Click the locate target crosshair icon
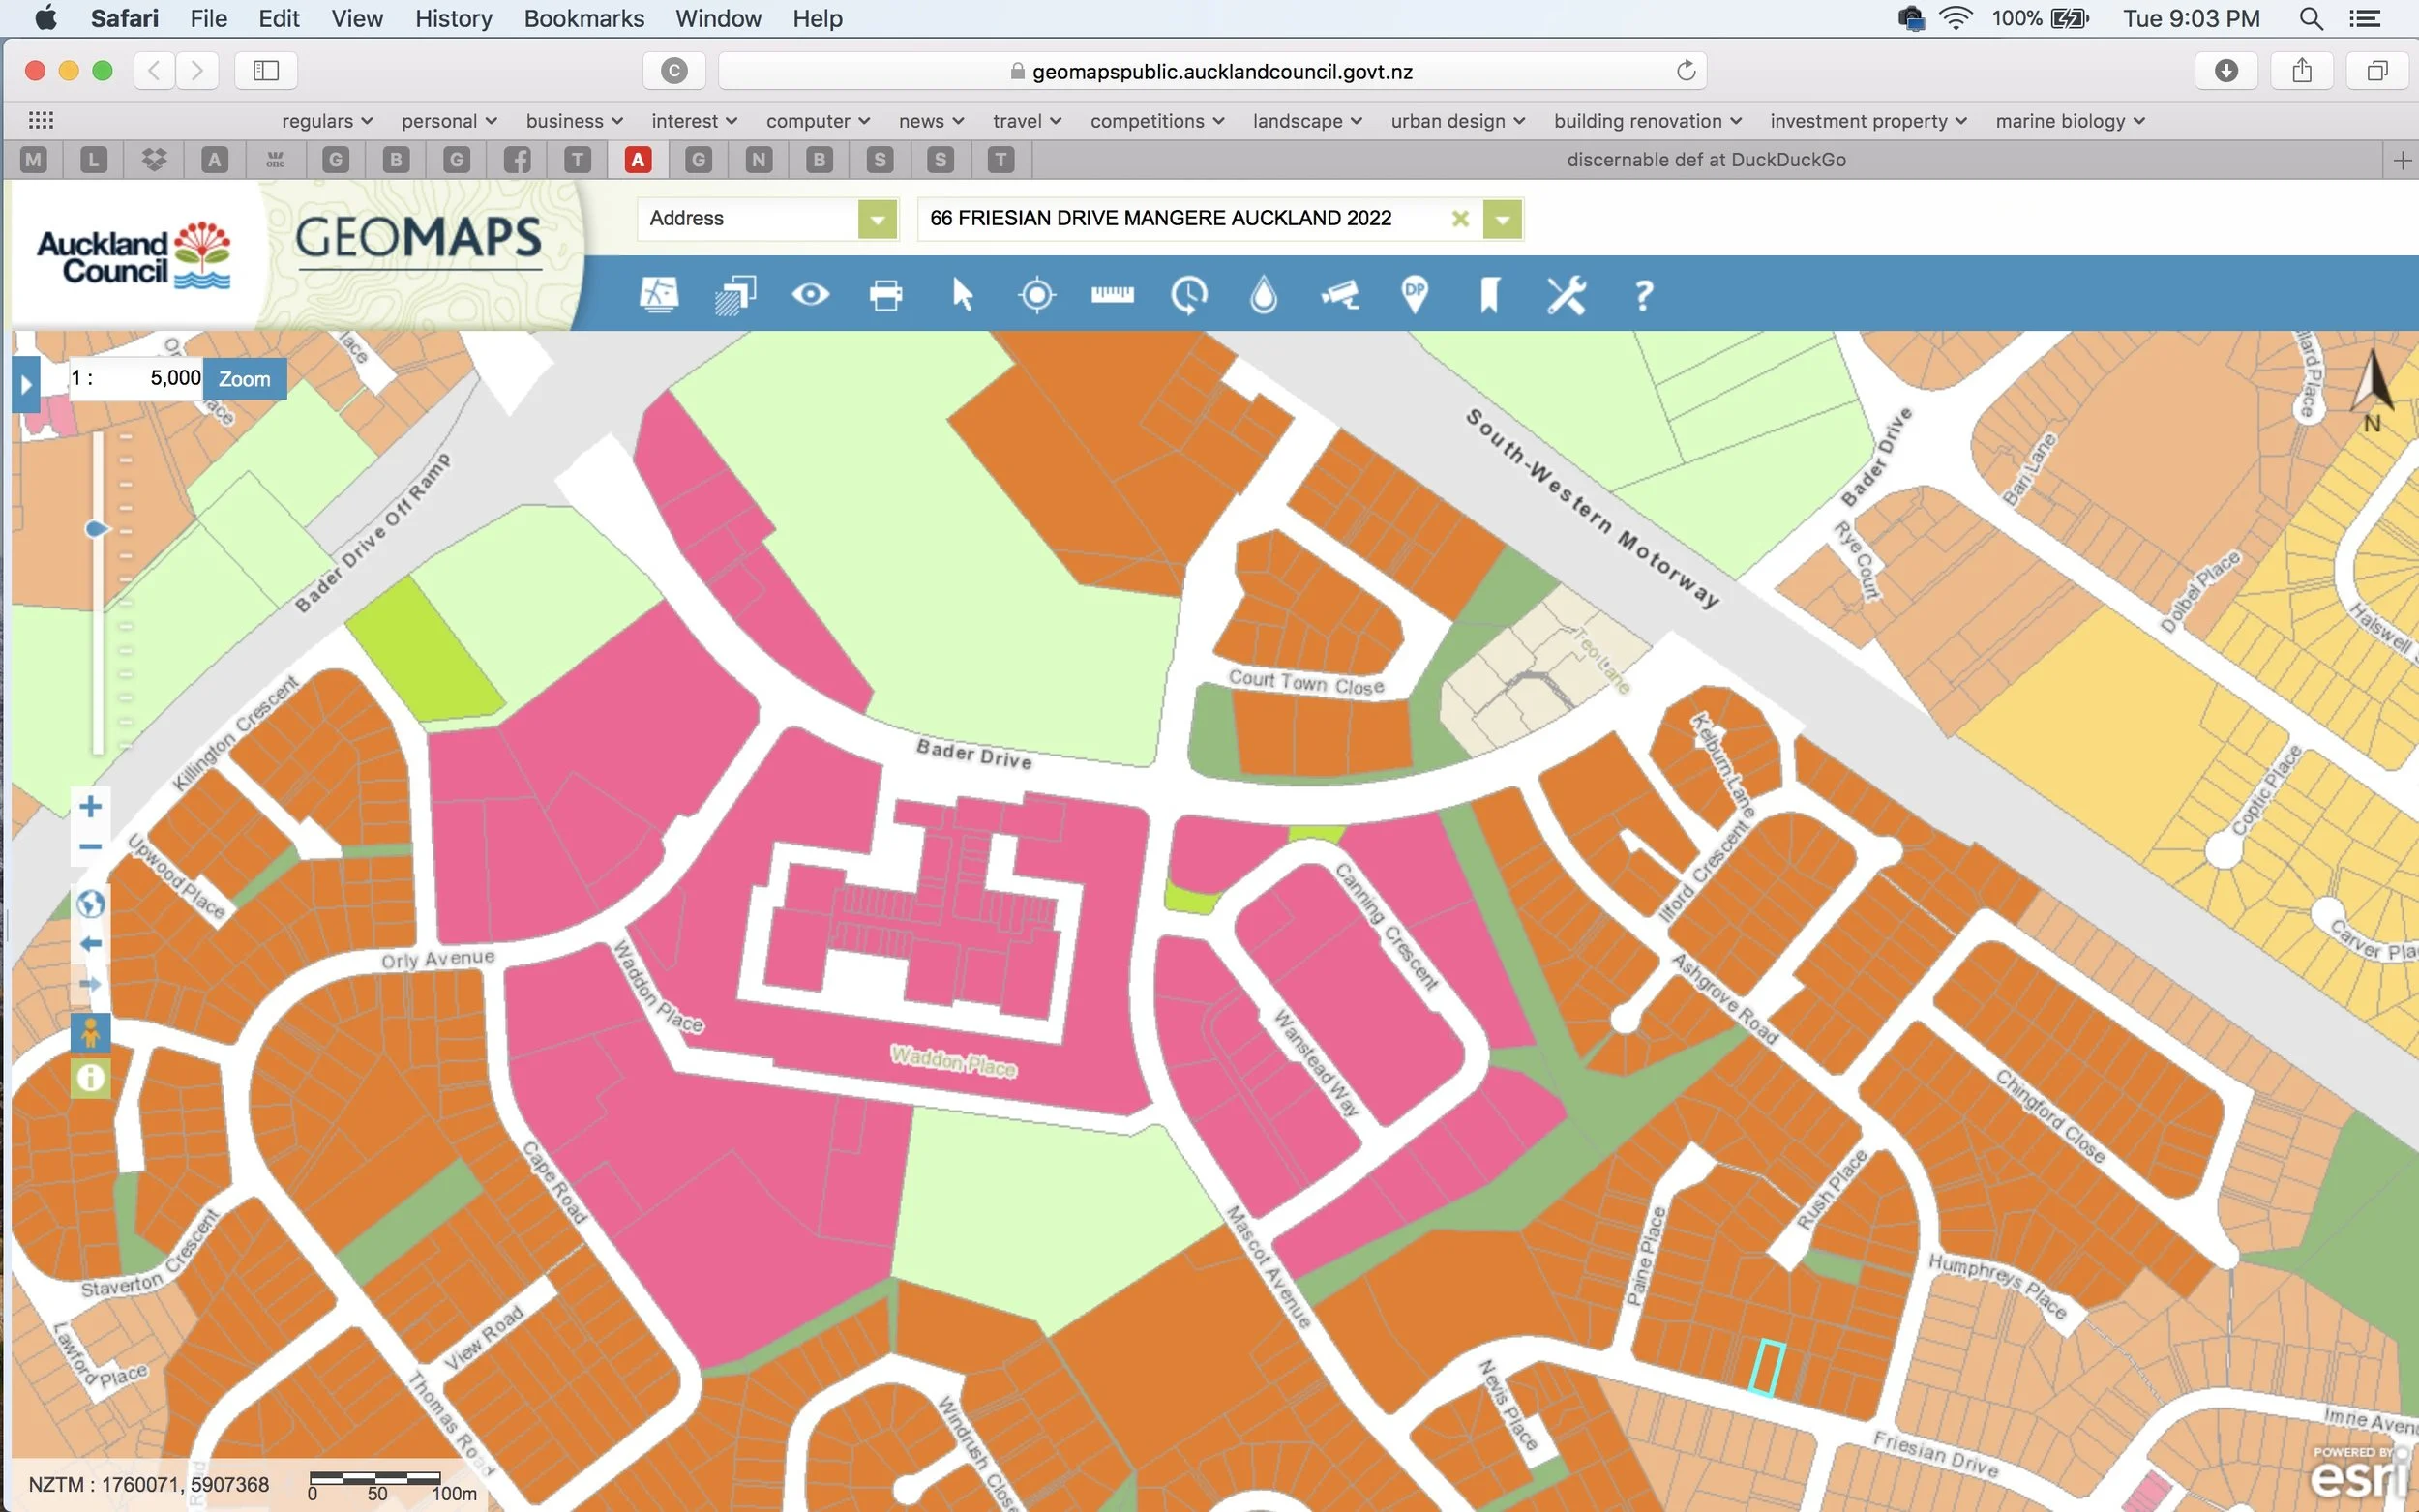 (1037, 295)
